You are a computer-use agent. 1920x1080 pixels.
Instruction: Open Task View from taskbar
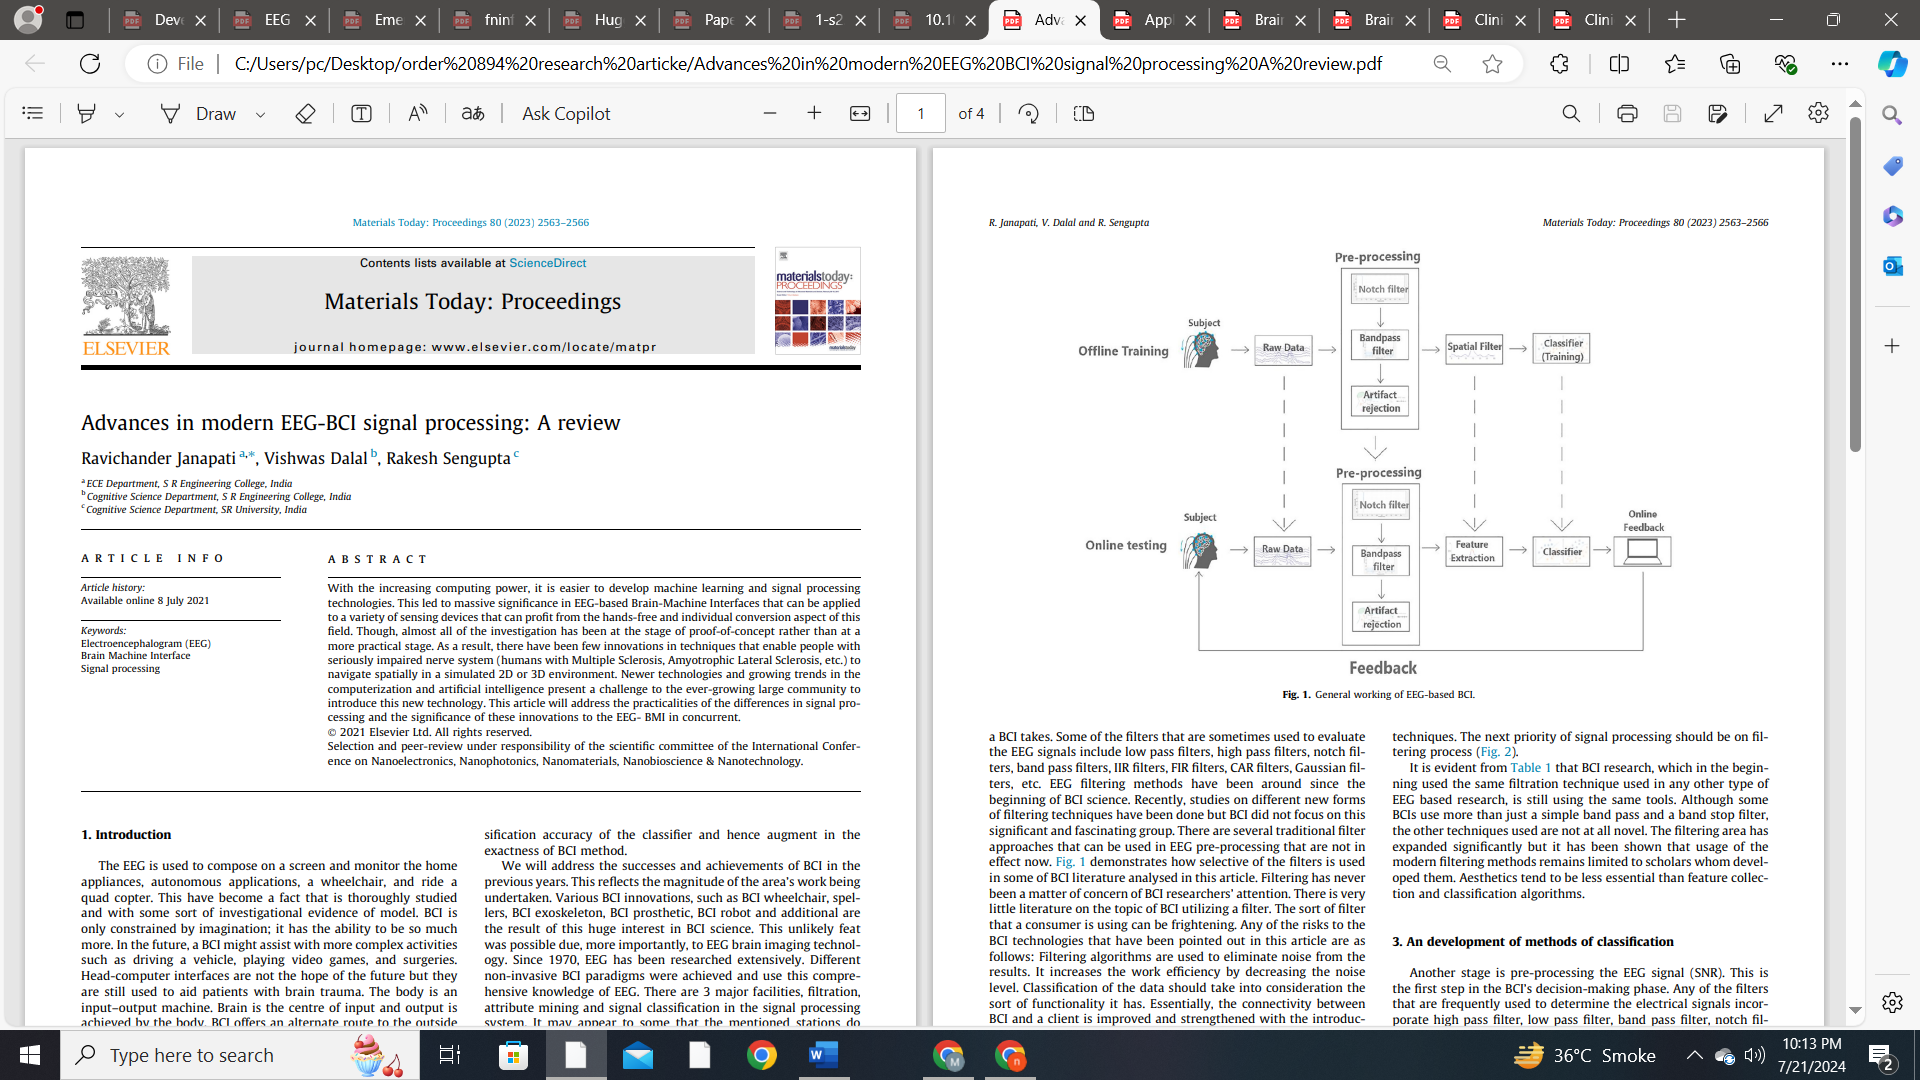[449, 1055]
